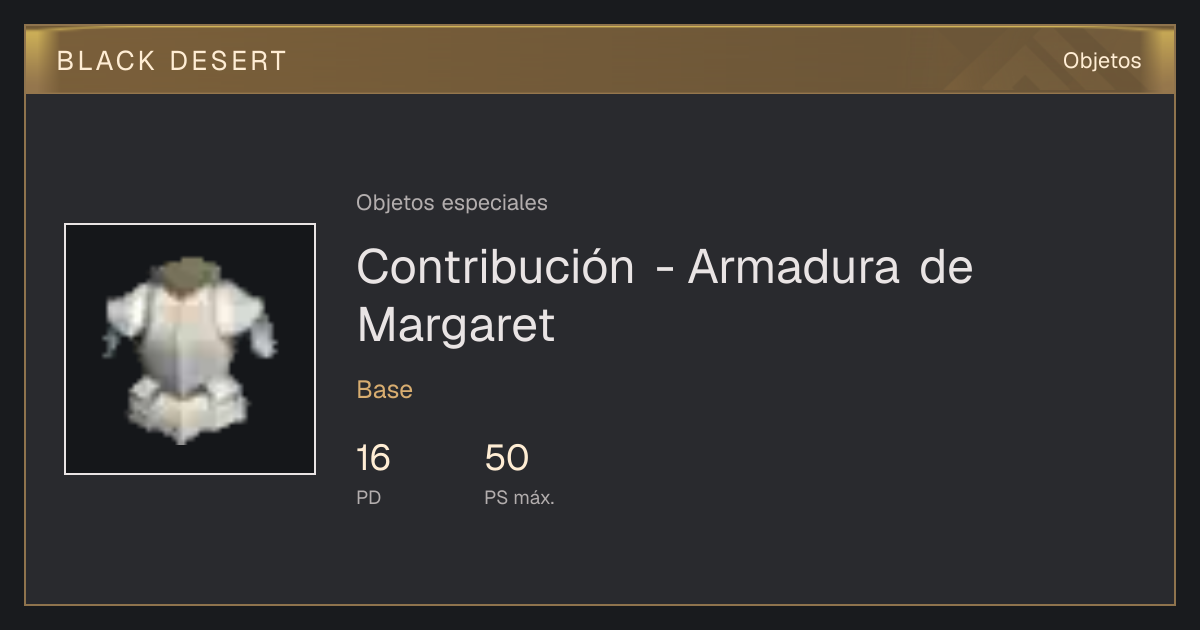1200x630 pixels.
Task: Open the Objetos link in header
Action: [1102, 61]
